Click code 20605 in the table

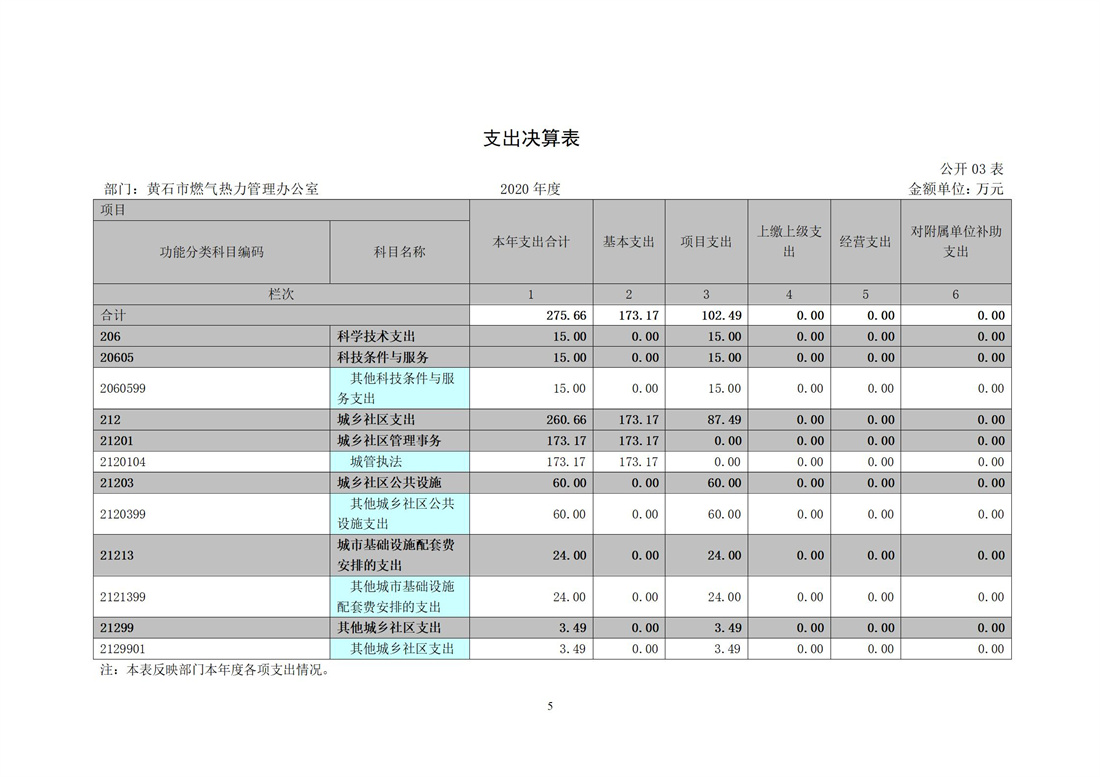pos(116,358)
